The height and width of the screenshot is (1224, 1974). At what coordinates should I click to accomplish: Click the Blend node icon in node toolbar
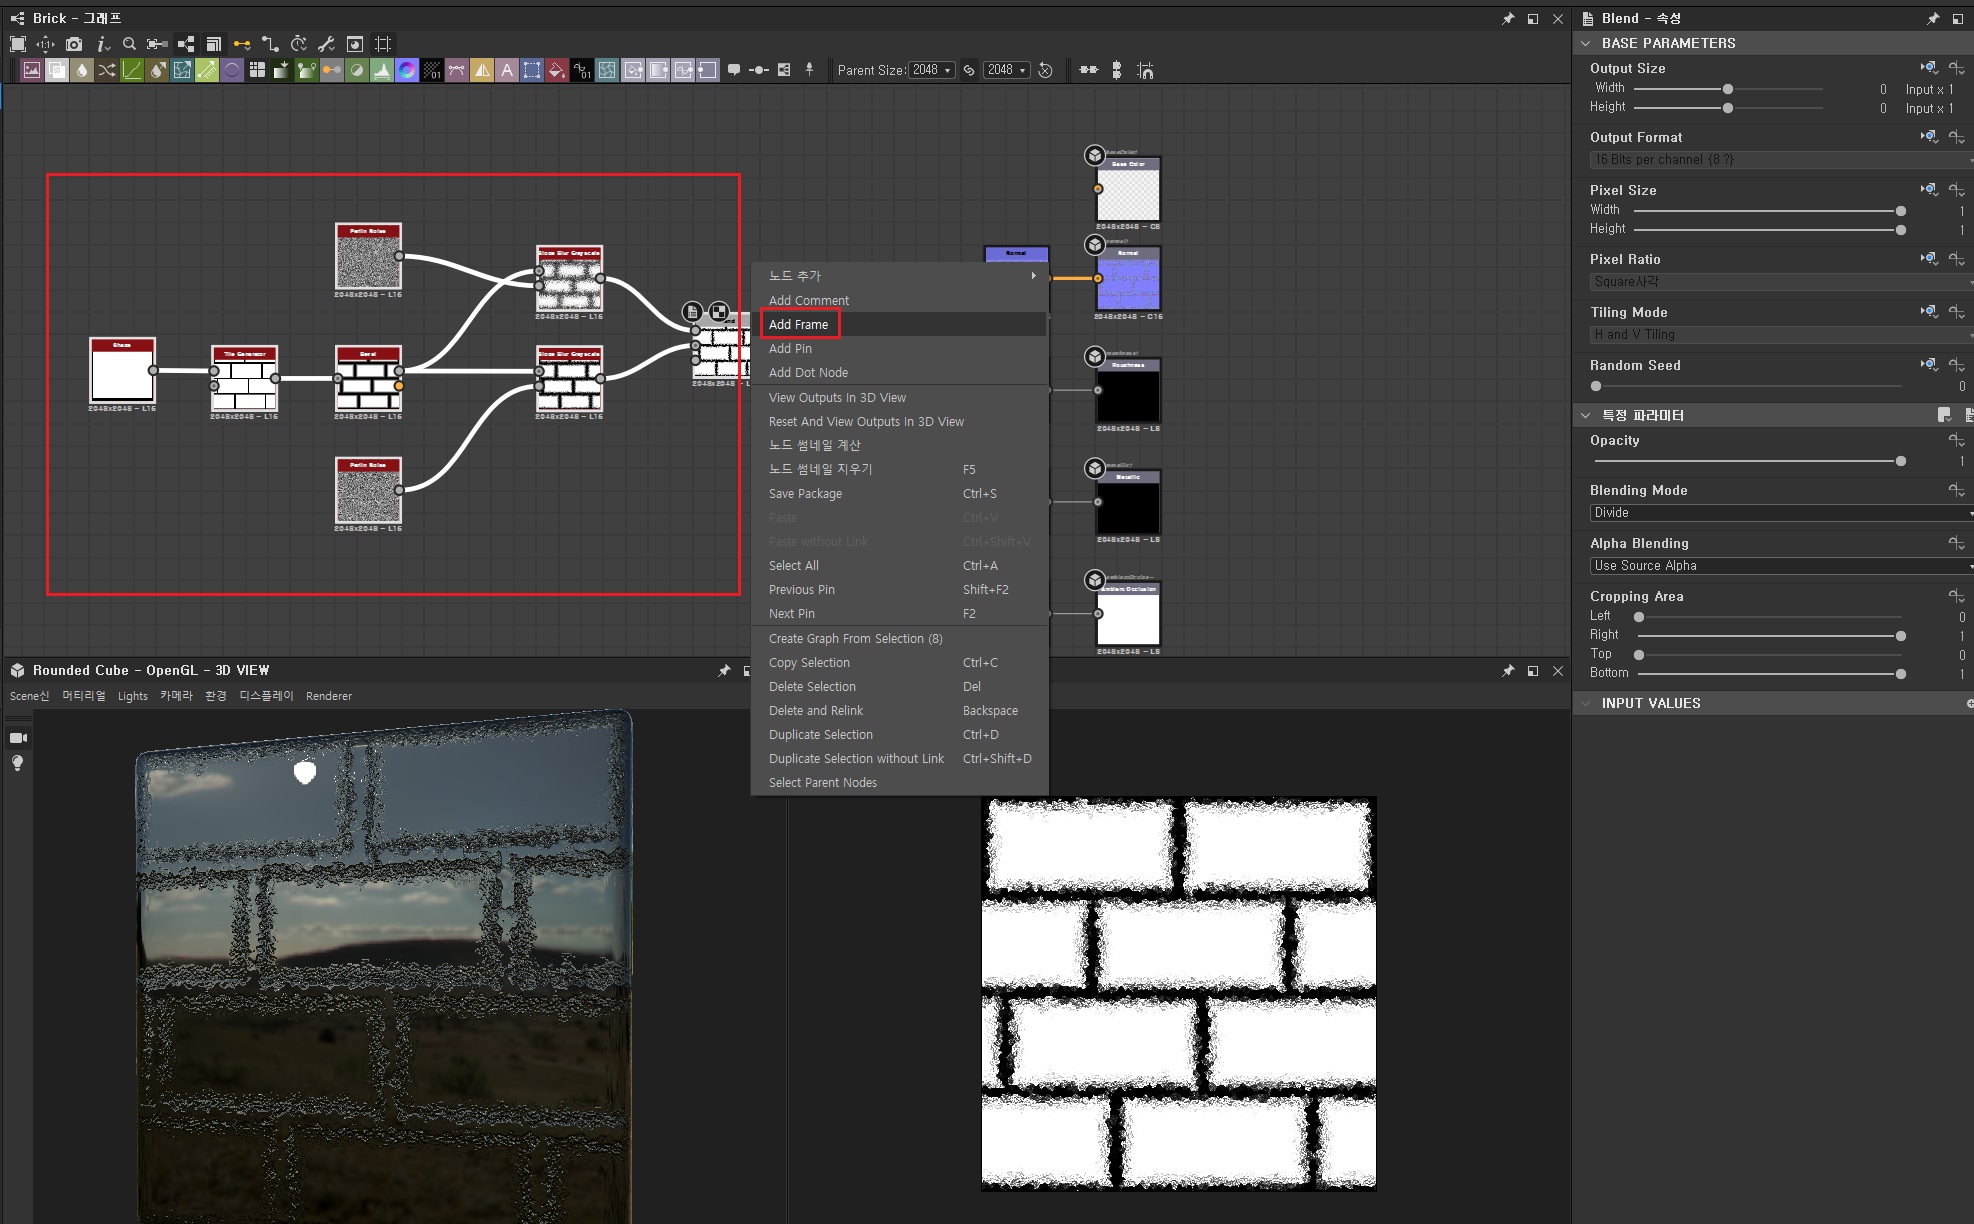57,70
